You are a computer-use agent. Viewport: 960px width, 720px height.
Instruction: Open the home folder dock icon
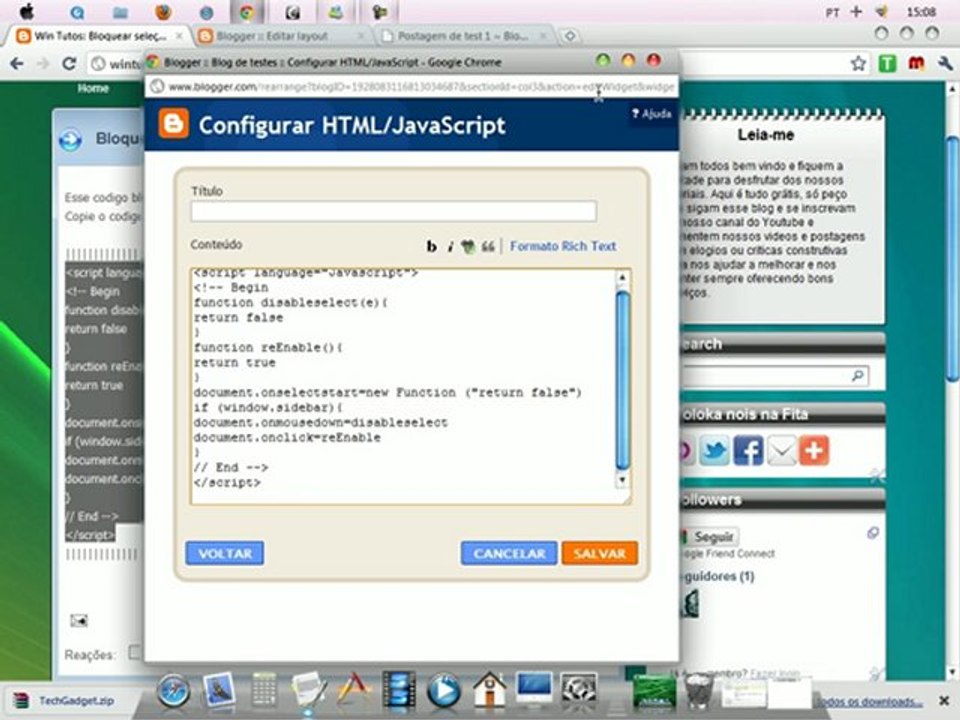[490, 690]
